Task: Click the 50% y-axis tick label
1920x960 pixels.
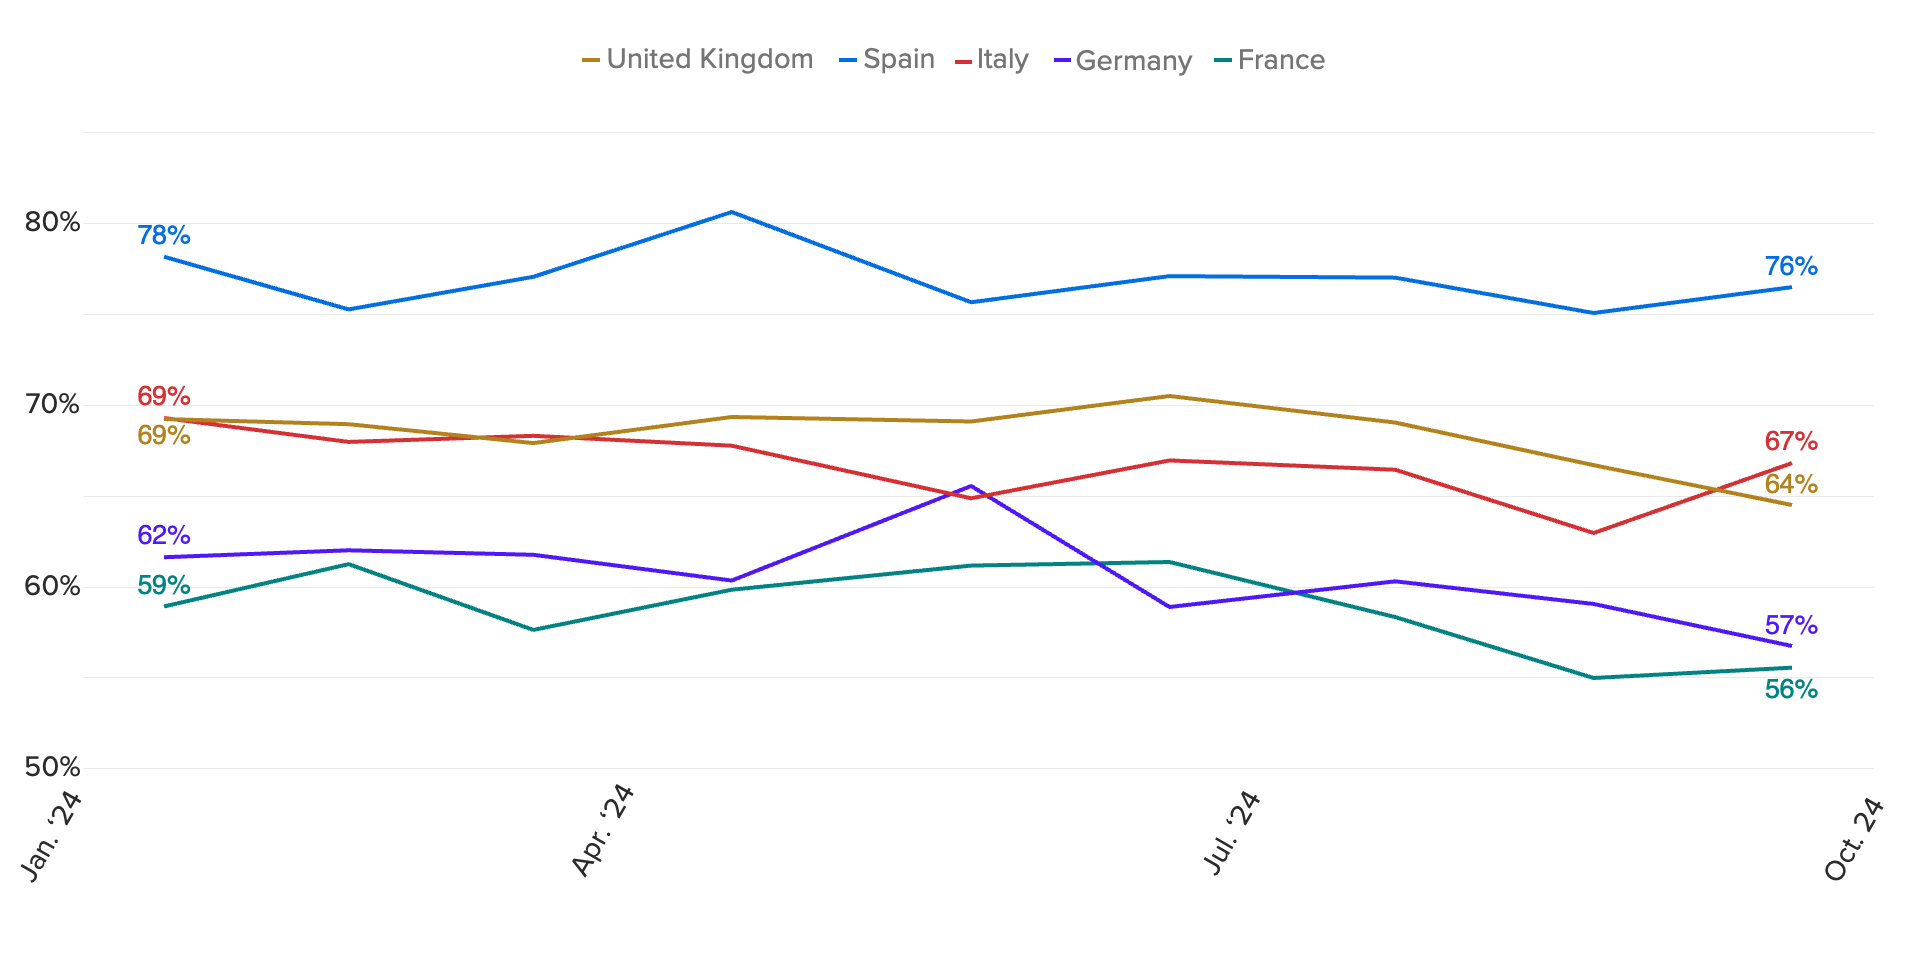Action: pos(52,767)
